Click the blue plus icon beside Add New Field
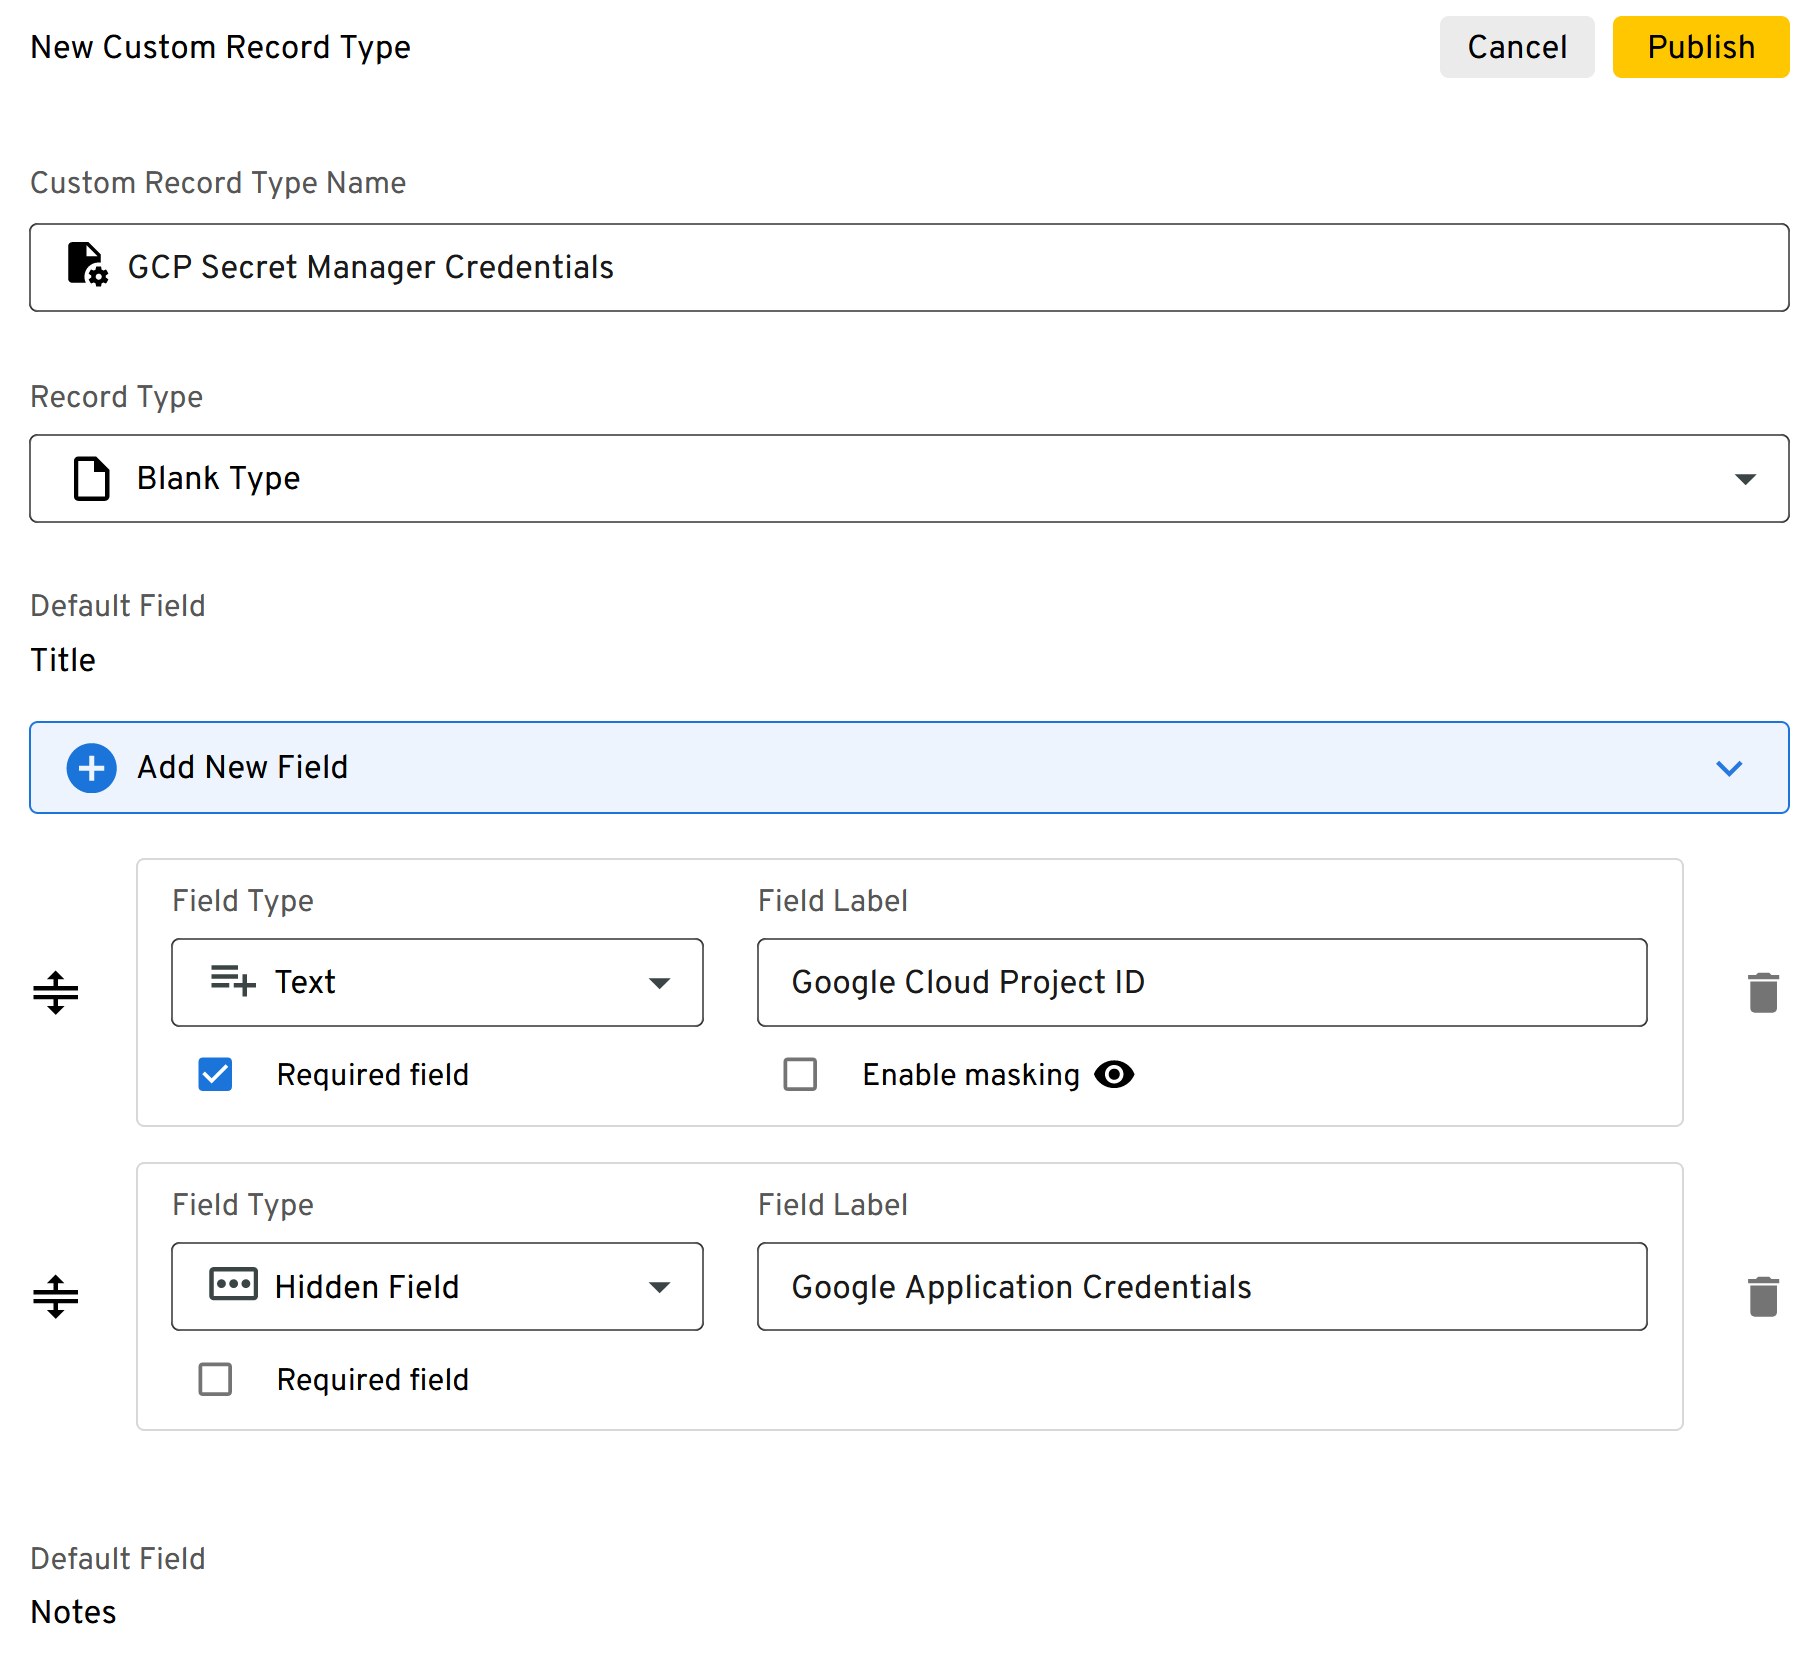 click(x=91, y=767)
